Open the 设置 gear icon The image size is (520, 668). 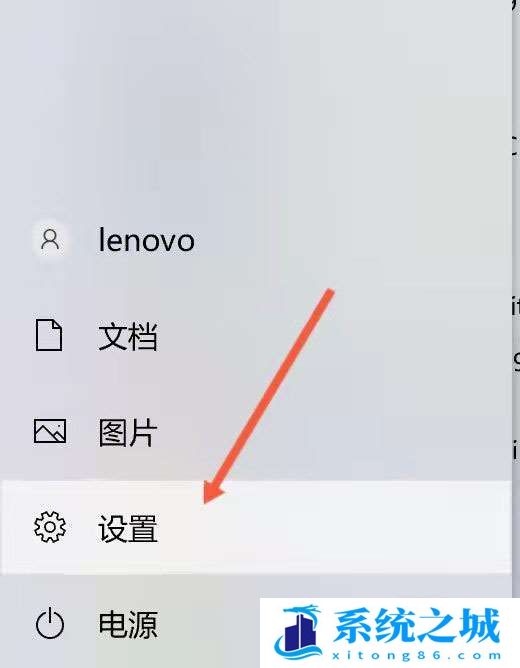click(x=50, y=527)
